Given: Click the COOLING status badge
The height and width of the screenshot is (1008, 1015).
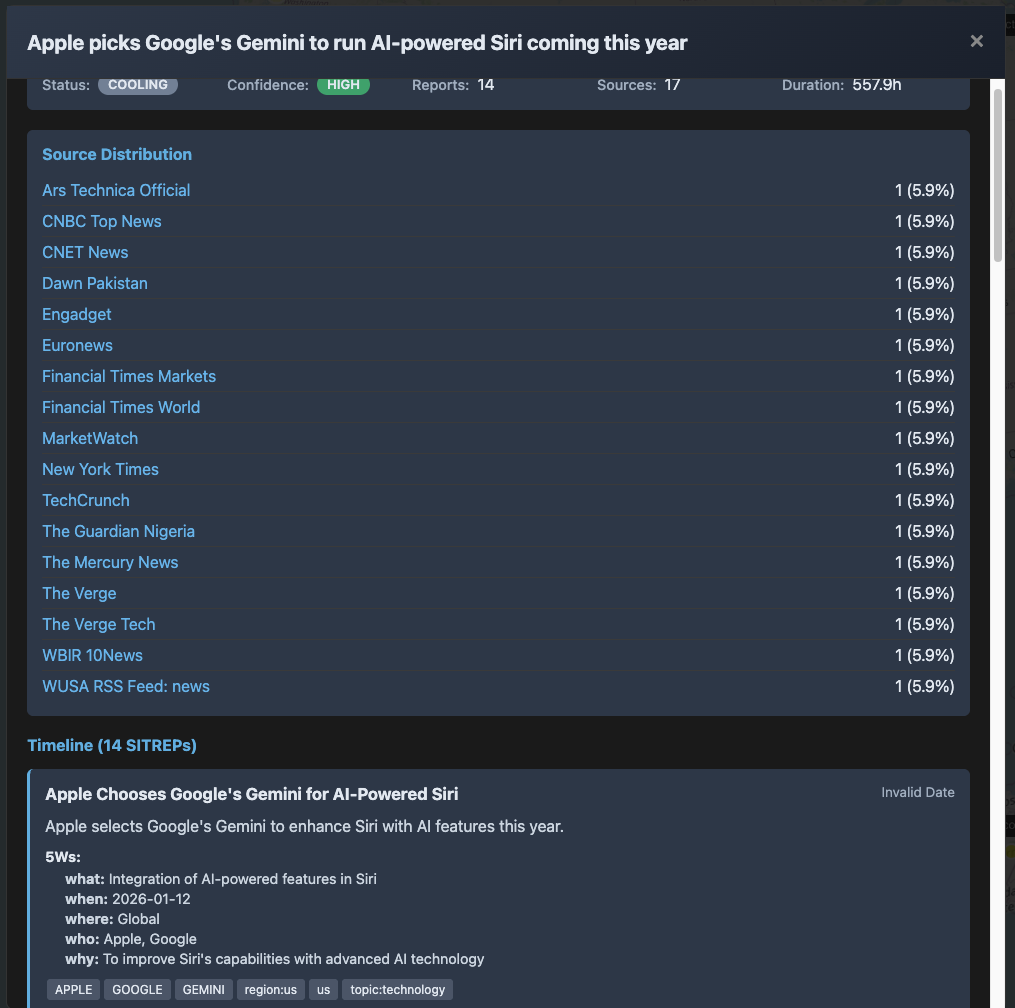Looking at the screenshot, I should [x=138, y=85].
